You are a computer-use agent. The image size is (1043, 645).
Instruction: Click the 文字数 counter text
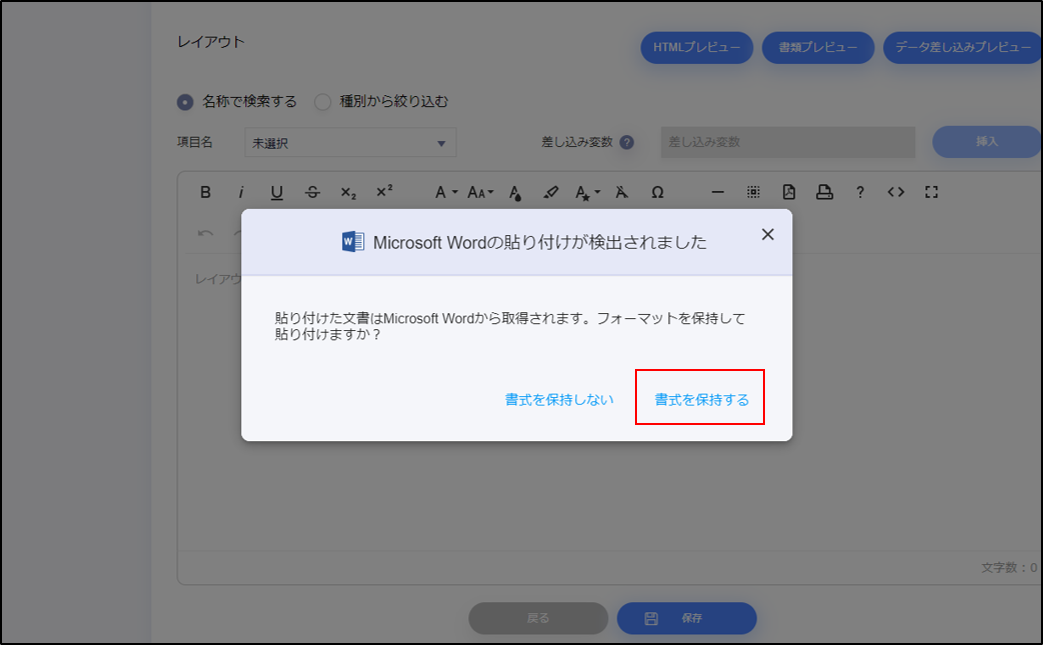[x=1009, y=567]
